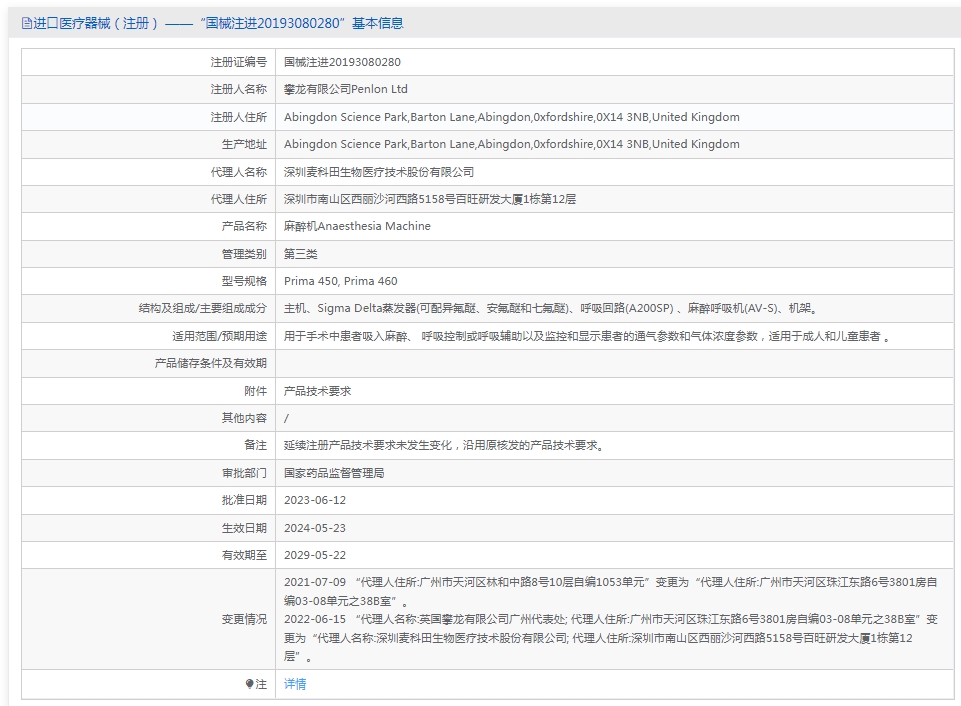Click the page title 进口医疗器械（注册）基本信息
This screenshot has height=706, width=961.
[213, 23]
